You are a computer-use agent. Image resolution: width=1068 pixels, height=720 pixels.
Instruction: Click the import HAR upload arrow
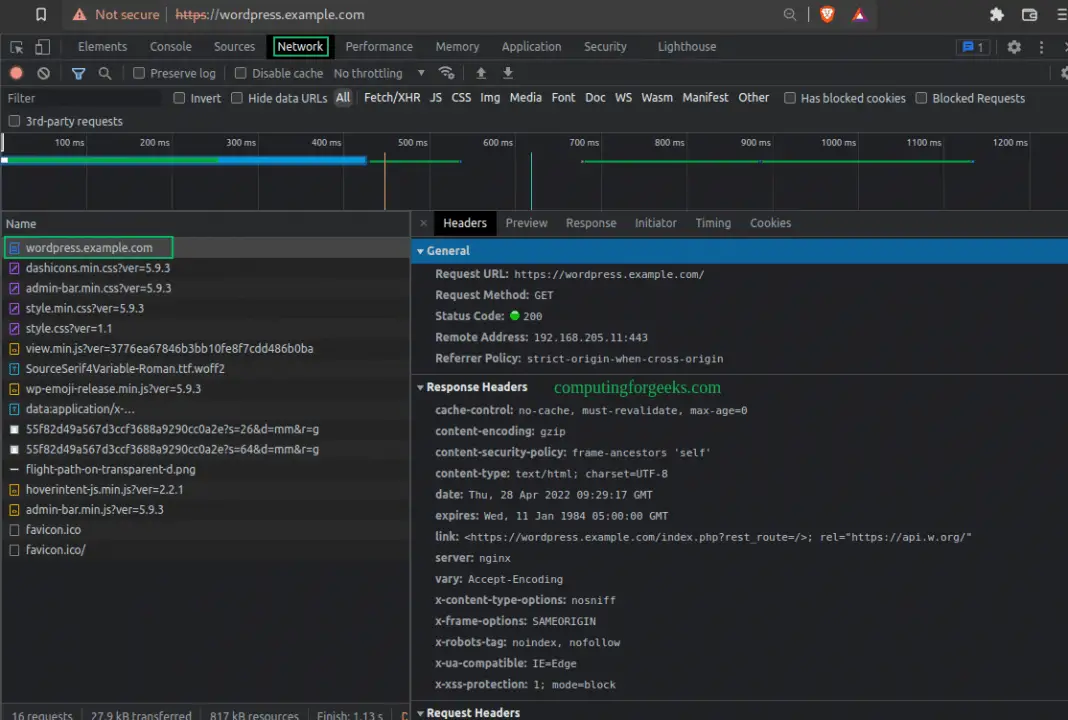[481, 73]
